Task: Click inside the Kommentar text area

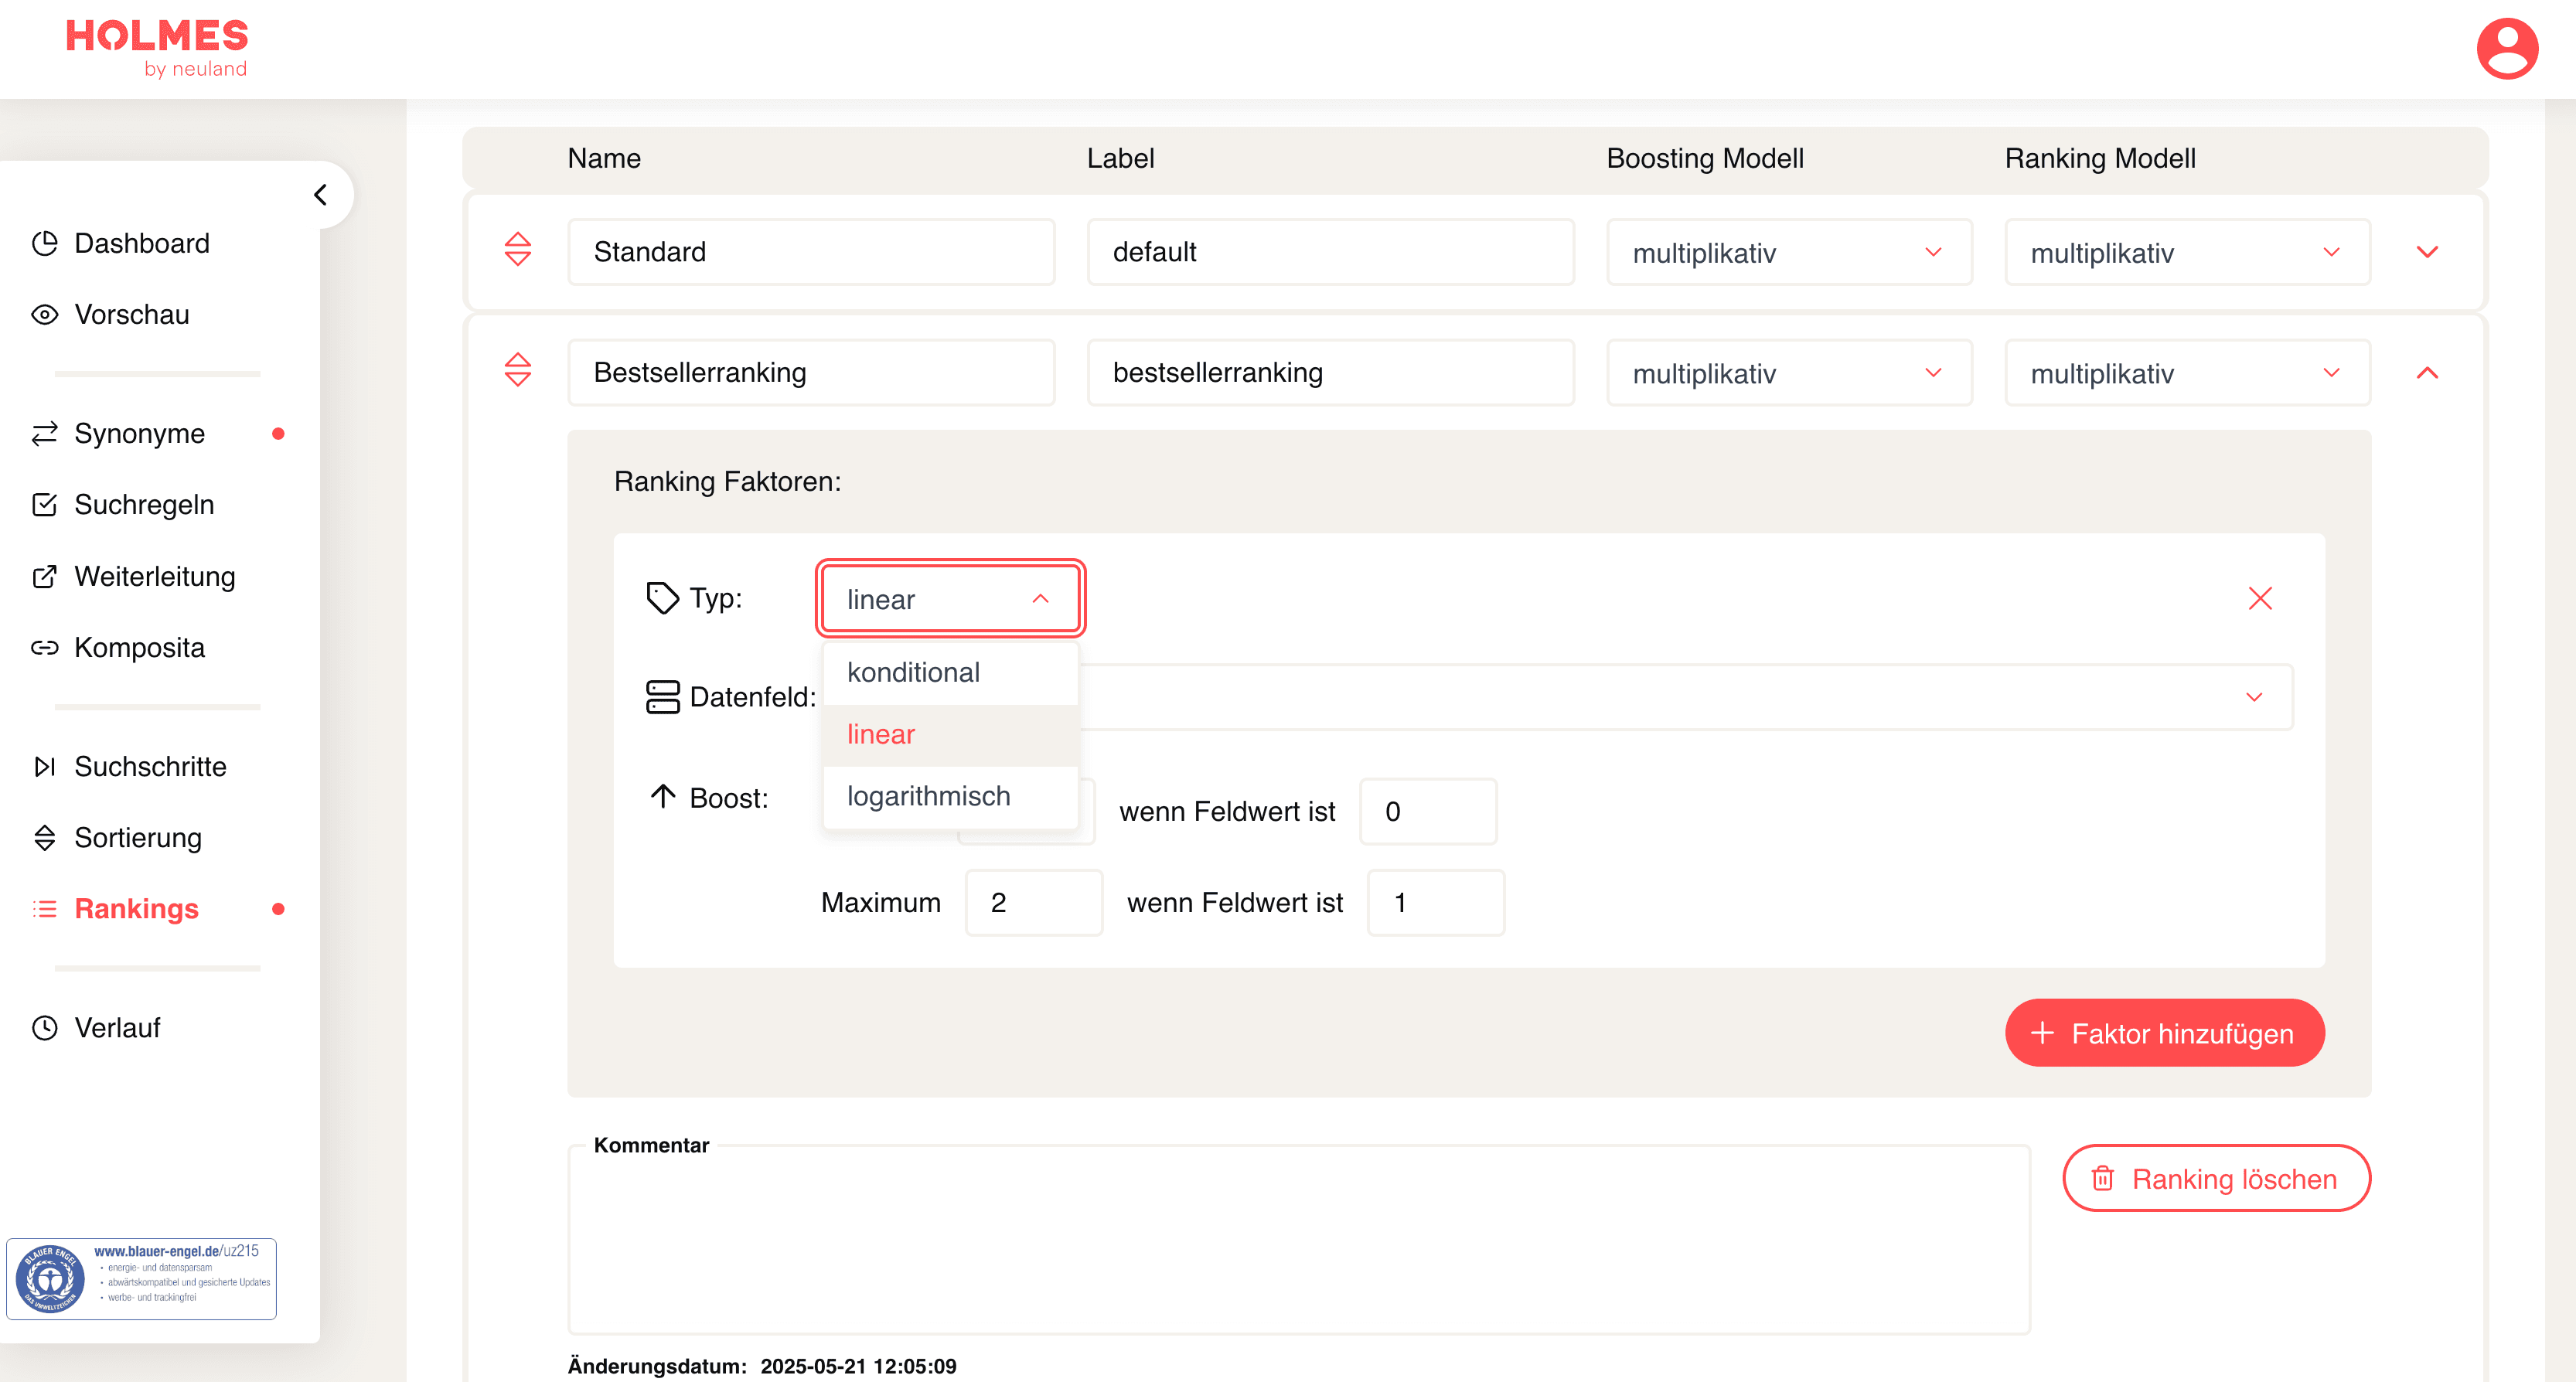Action: pyautogui.click(x=1298, y=1240)
